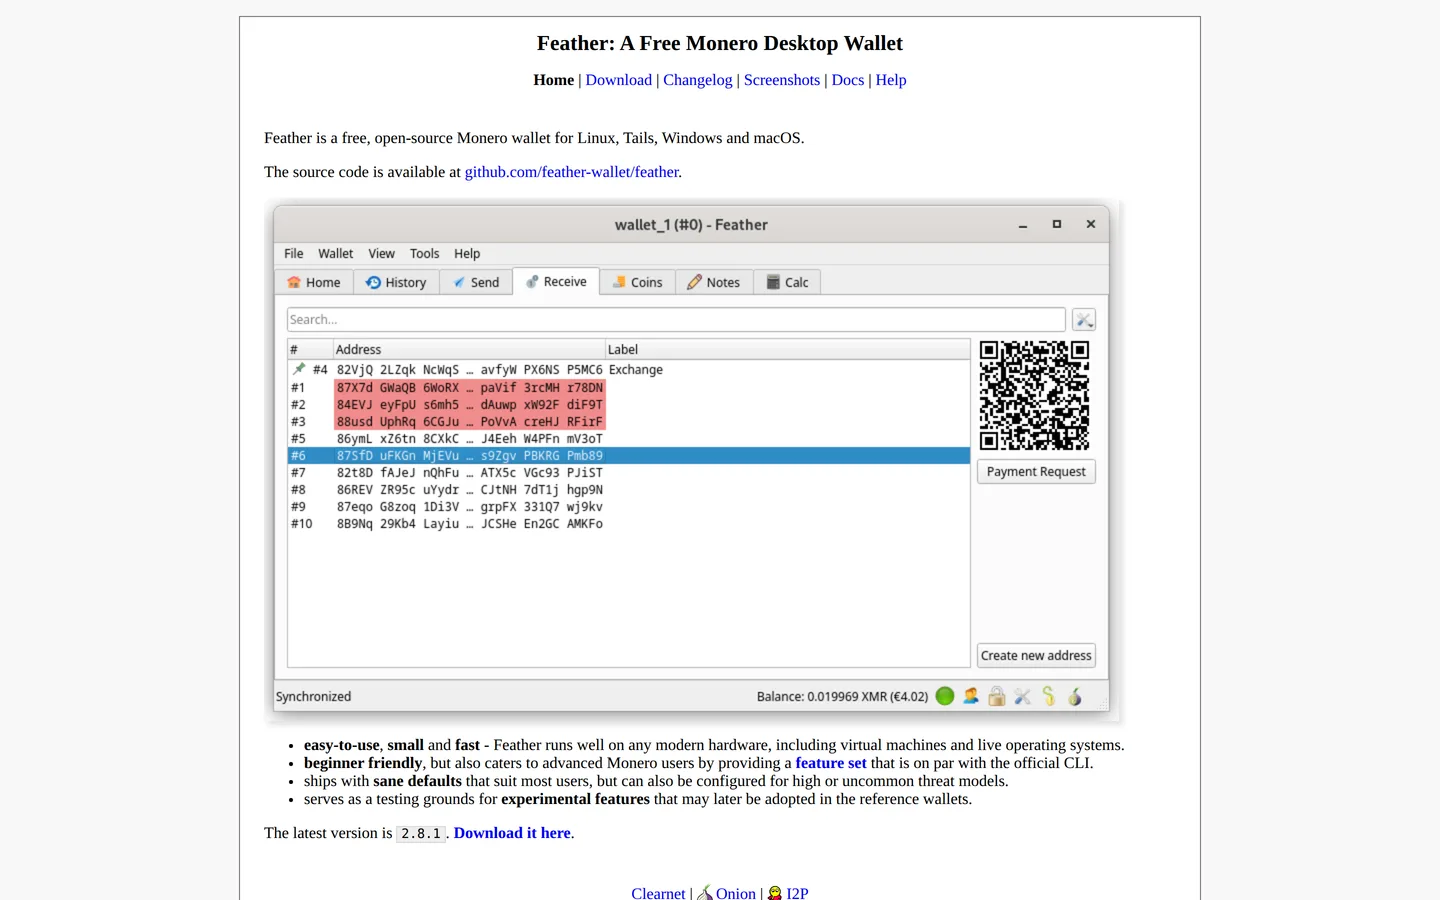Select address row #8 starting 86REV

click(629, 490)
